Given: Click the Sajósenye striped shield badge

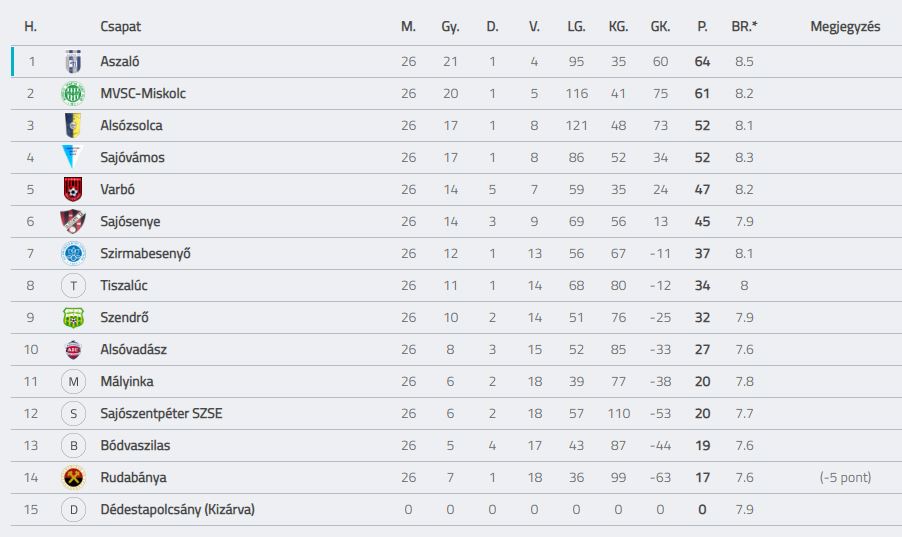Looking at the screenshot, I should pos(73,221).
